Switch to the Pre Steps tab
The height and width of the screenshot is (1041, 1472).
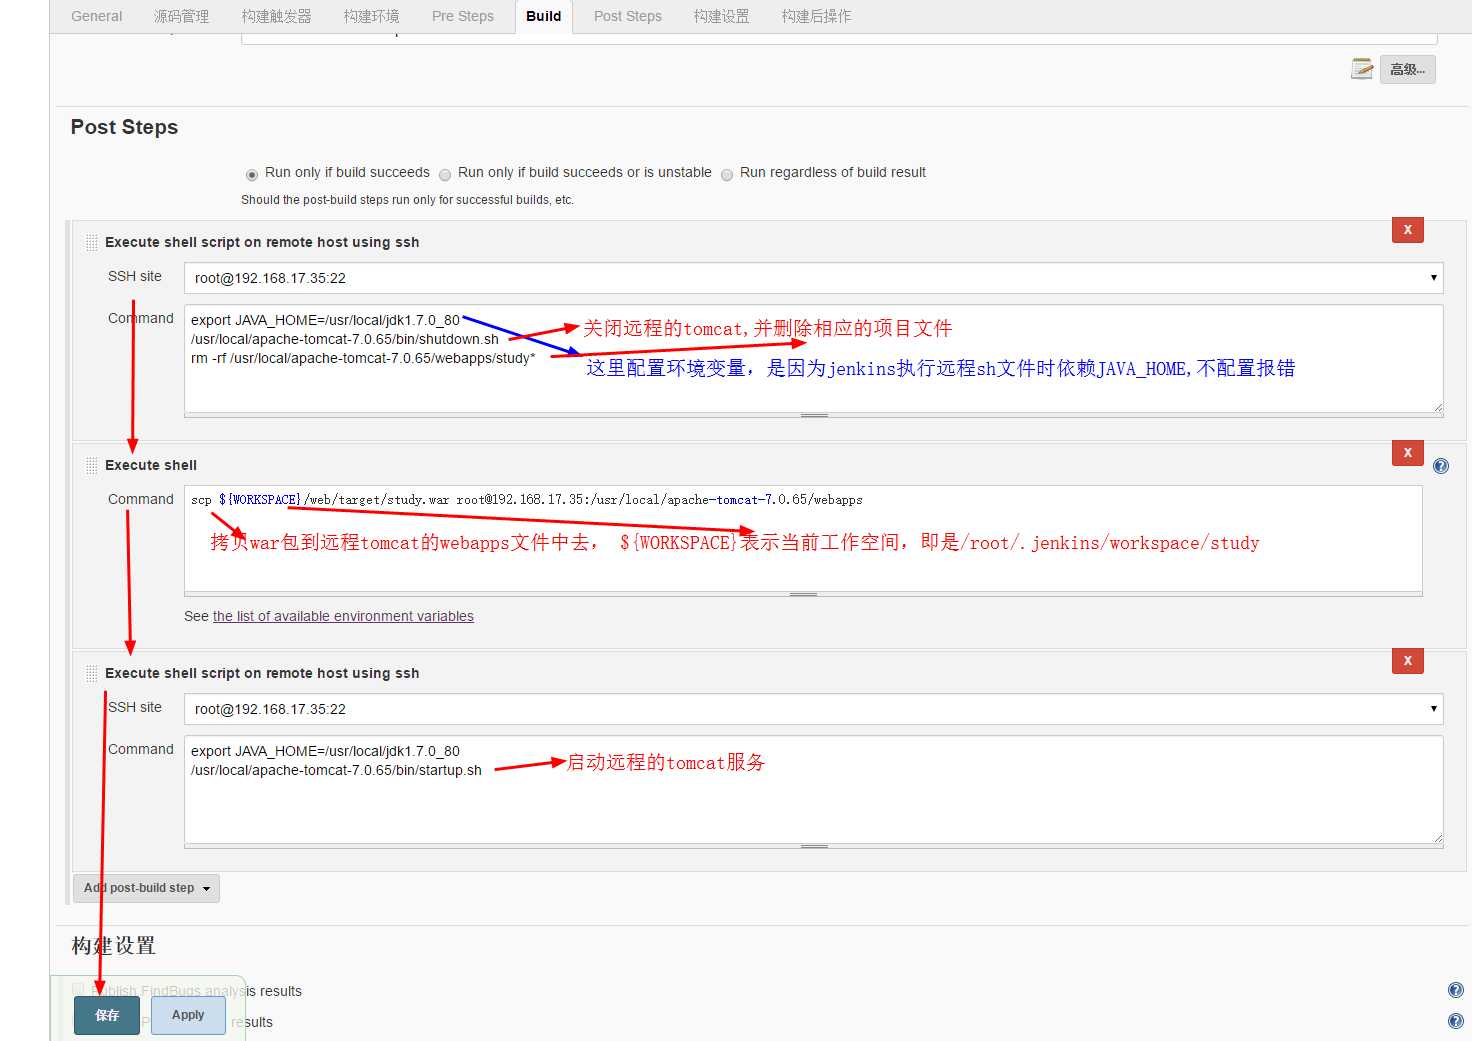pos(463,16)
